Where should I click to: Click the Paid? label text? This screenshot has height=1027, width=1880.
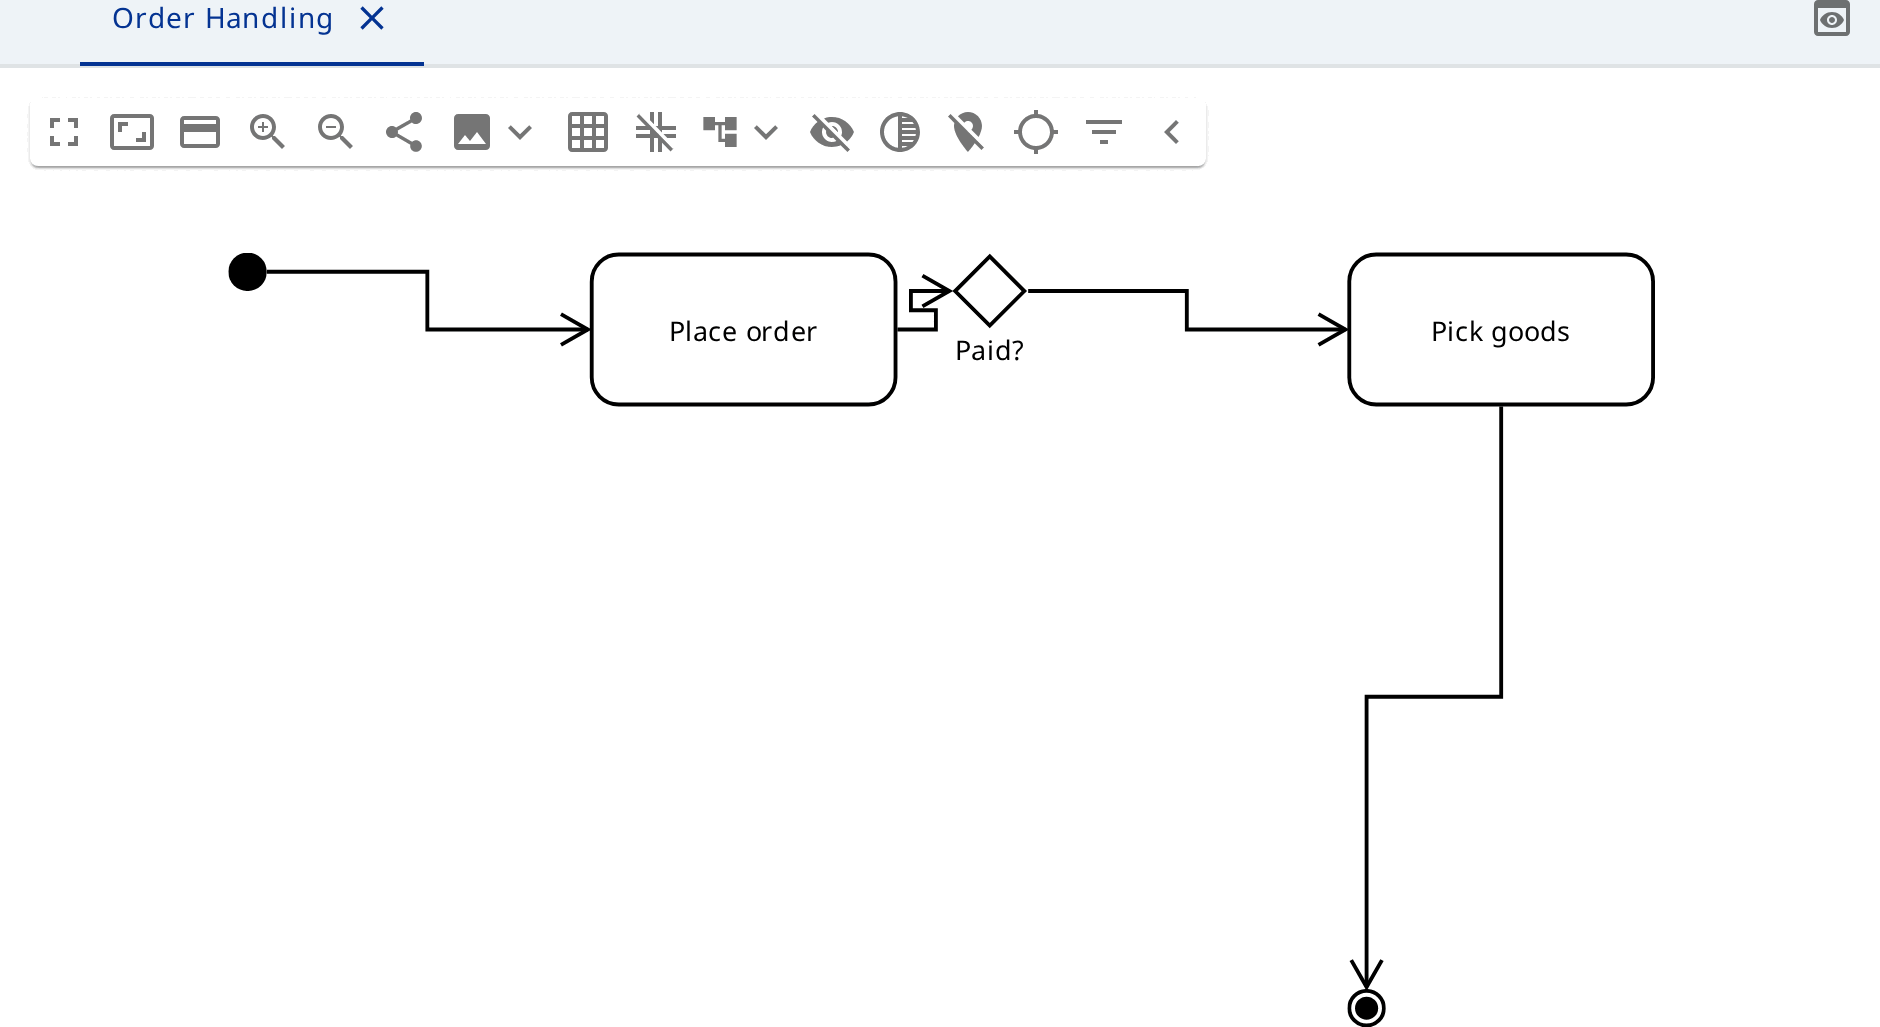(x=990, y=351)
